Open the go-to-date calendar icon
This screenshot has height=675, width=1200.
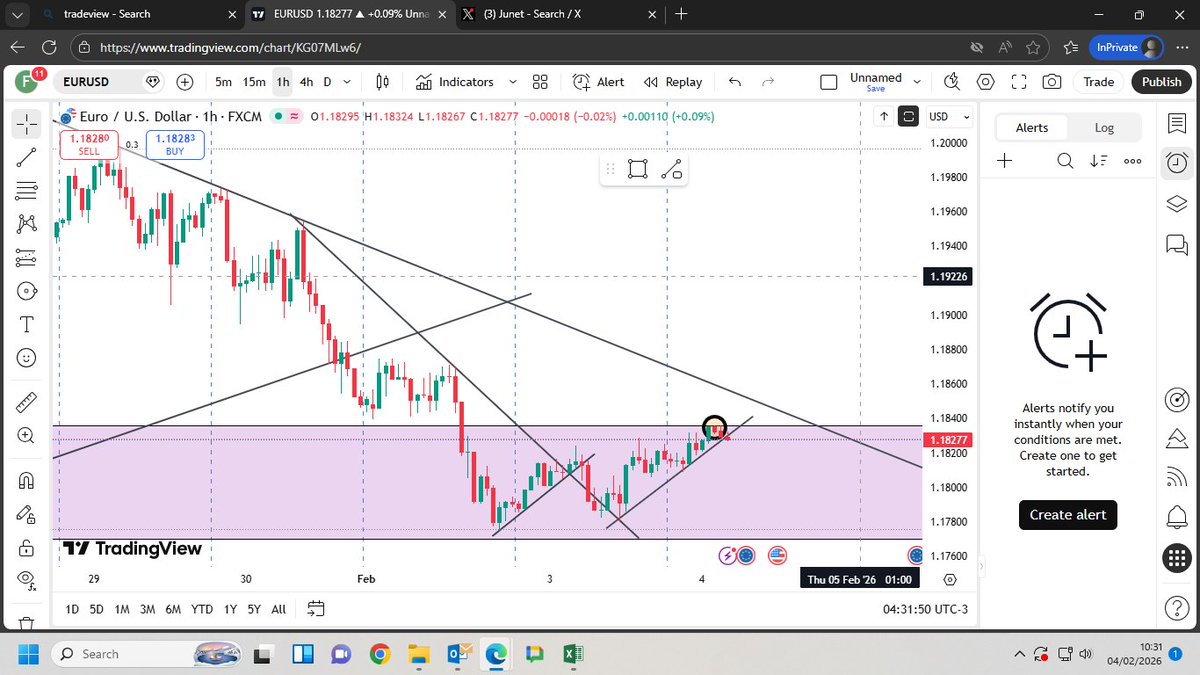[x=316, y=608]
